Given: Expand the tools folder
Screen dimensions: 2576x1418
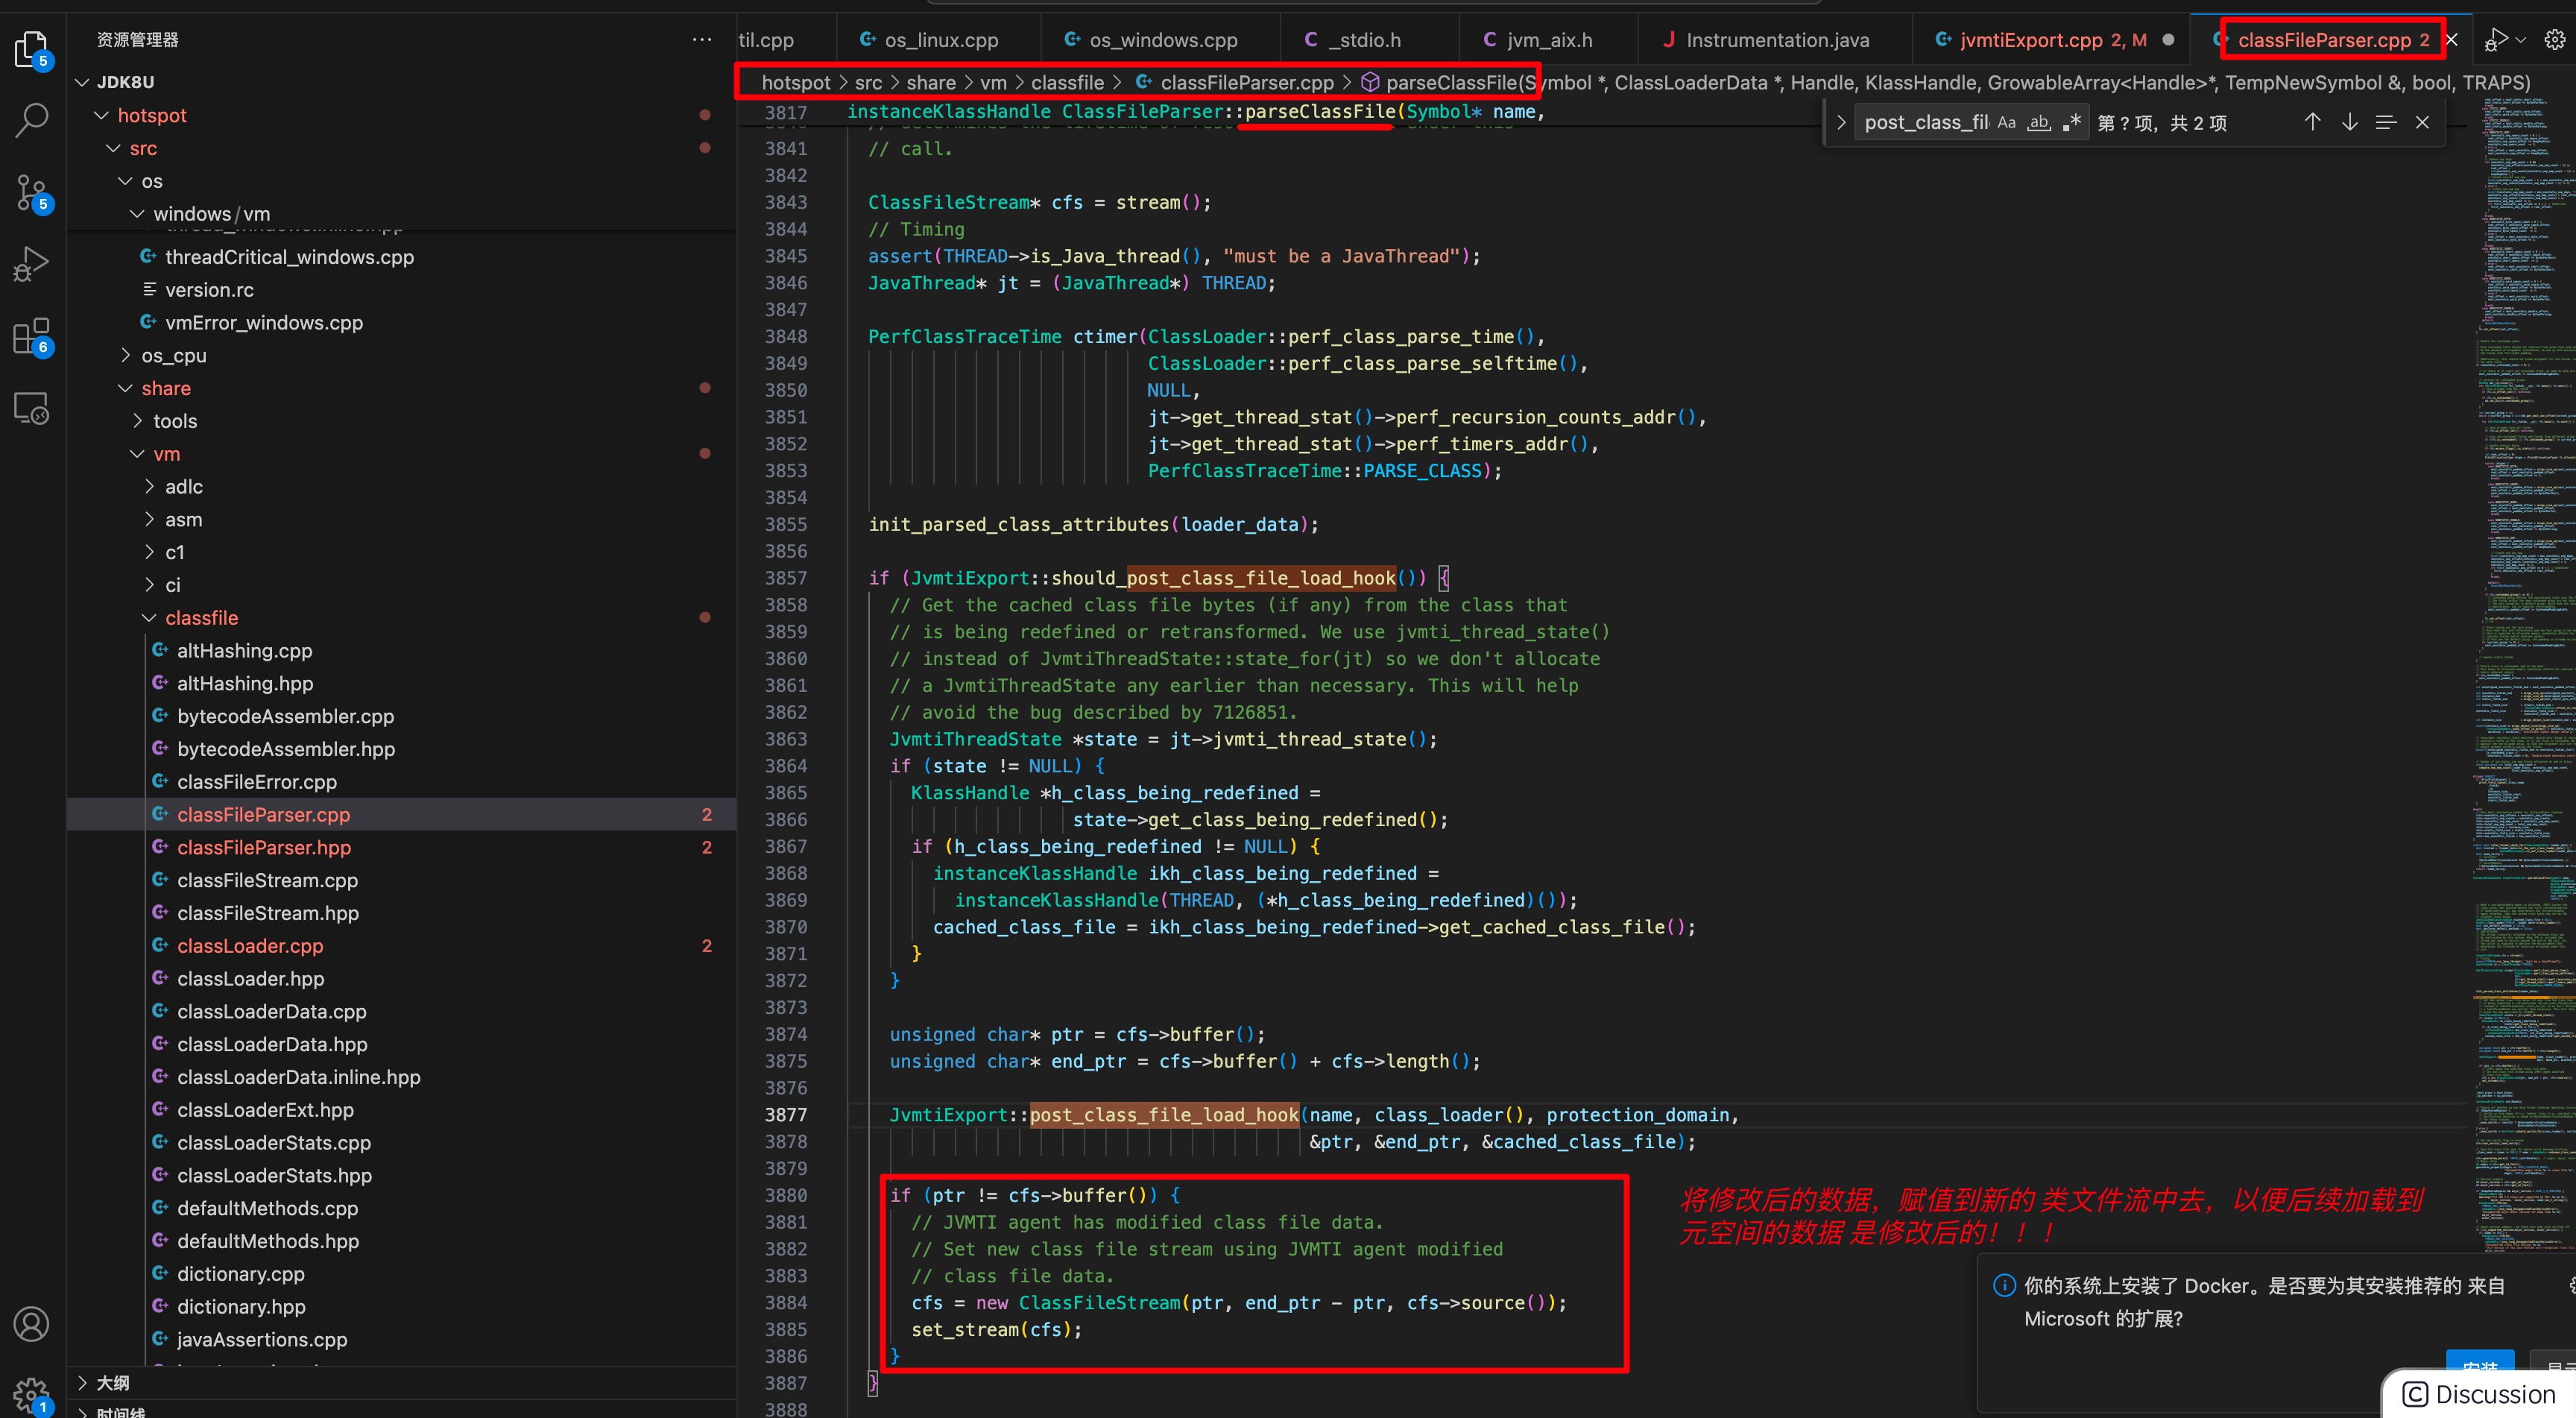Looking at the screenshot, I should [137, 421].
